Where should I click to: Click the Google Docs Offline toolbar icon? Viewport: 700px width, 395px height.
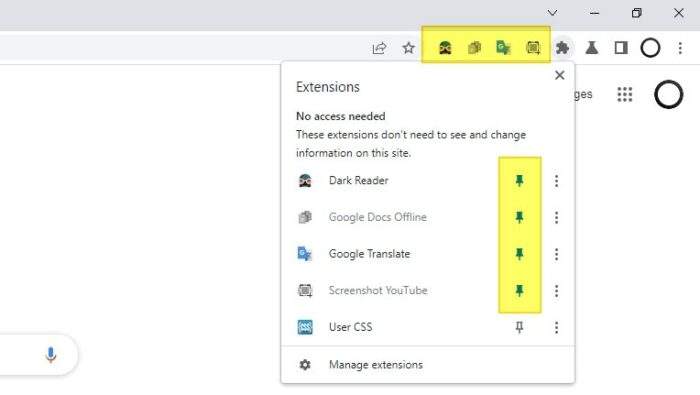[474, 48]
